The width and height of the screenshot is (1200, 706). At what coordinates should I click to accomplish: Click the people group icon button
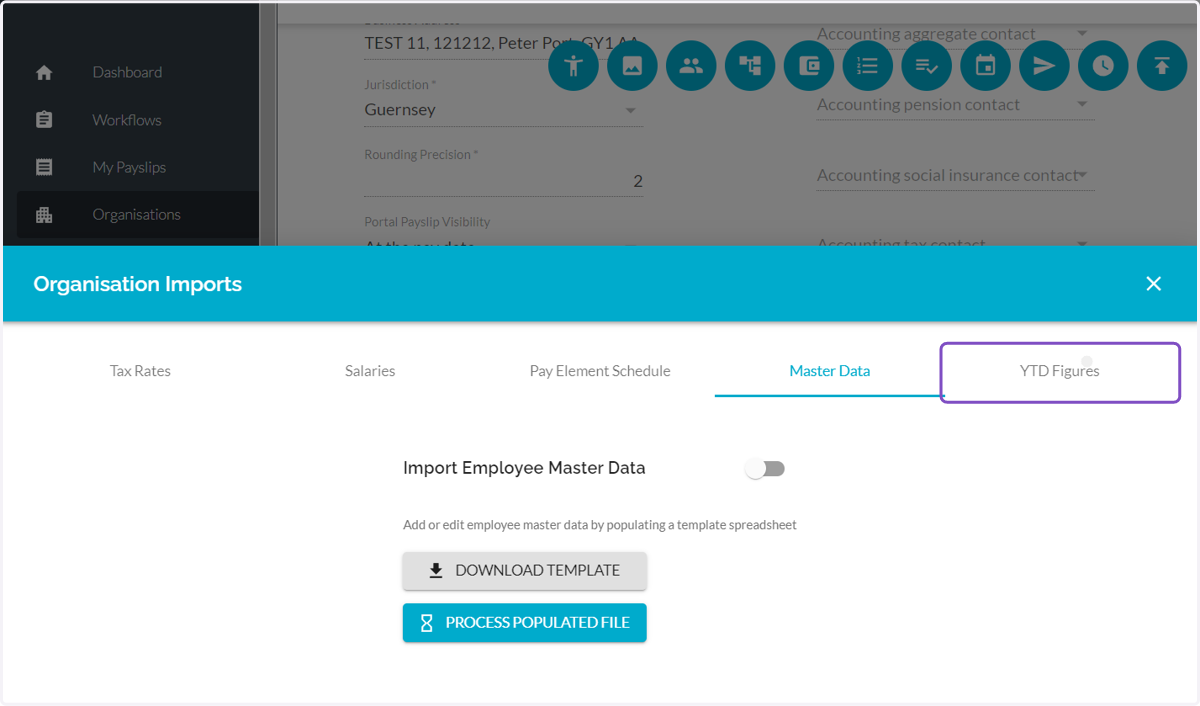tap(691, 65)
